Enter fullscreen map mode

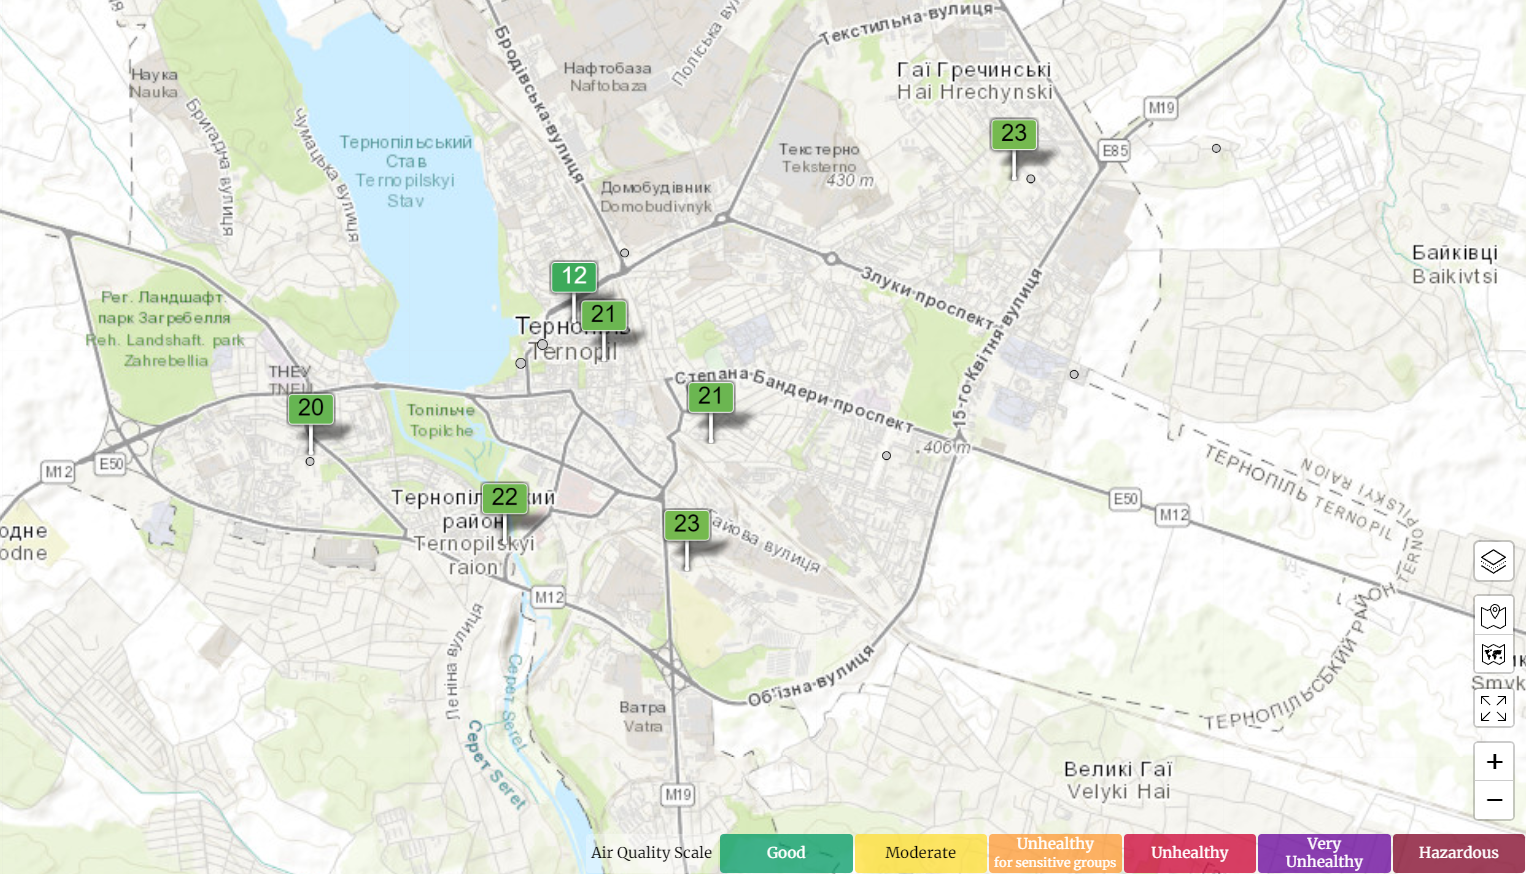click(x=1493, y=709)
